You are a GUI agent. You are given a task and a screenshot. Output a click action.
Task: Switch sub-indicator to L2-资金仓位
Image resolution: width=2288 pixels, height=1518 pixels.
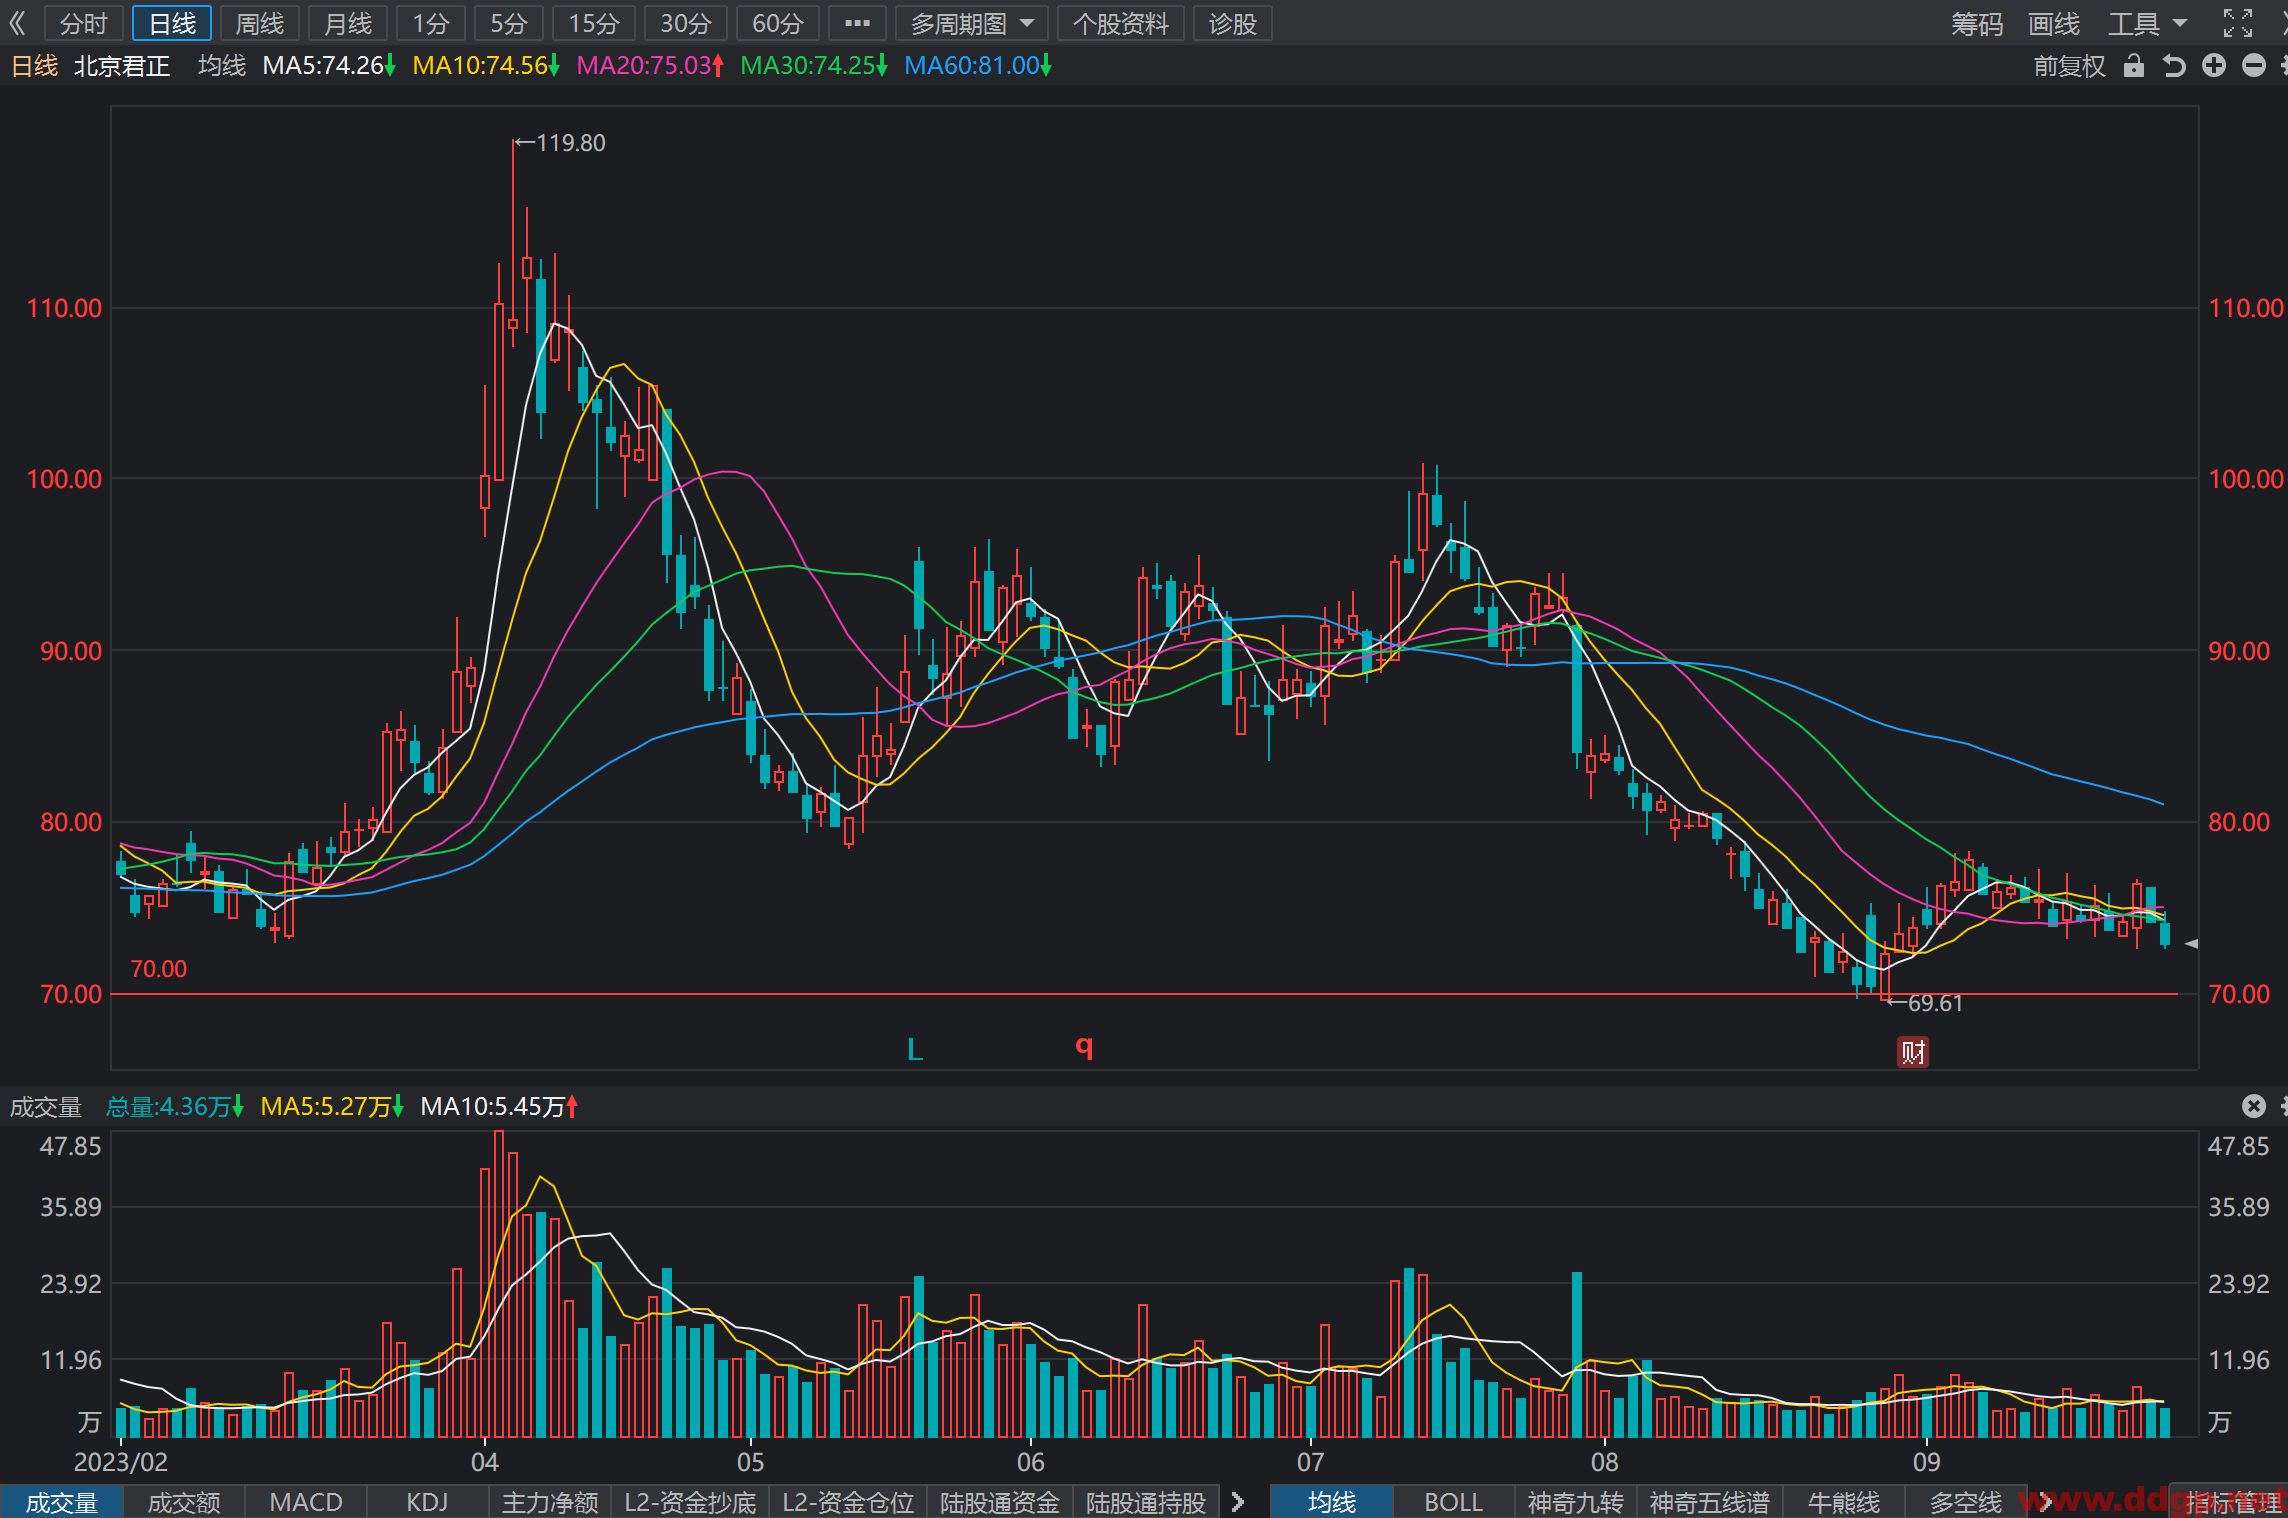pyautogui.click(x=848, y=1502)
